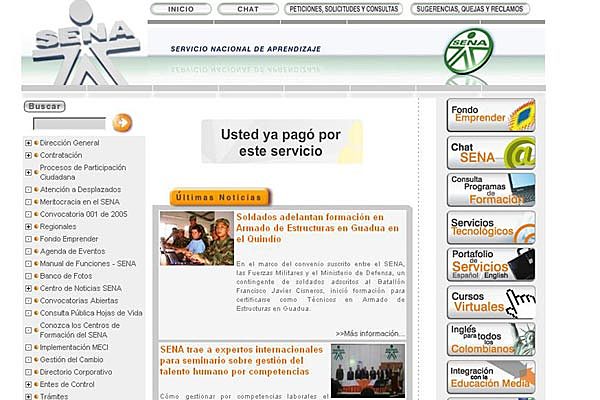600x400 pixels.
Task: Open the Agenda de Eventos link
Action: pos(72,251)
